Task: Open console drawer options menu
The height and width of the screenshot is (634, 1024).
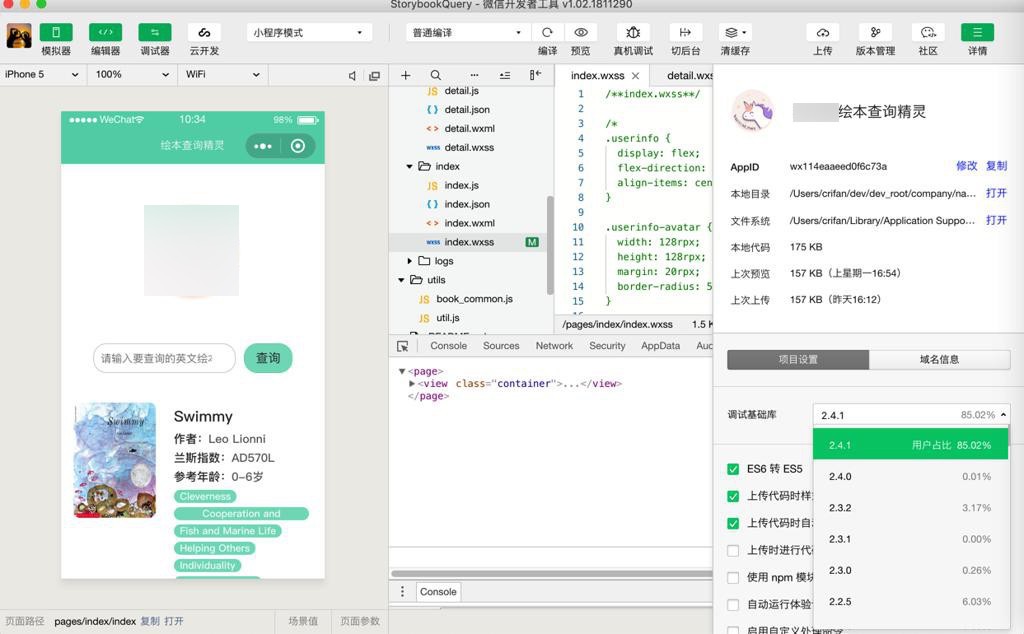Action: [402, 592]
